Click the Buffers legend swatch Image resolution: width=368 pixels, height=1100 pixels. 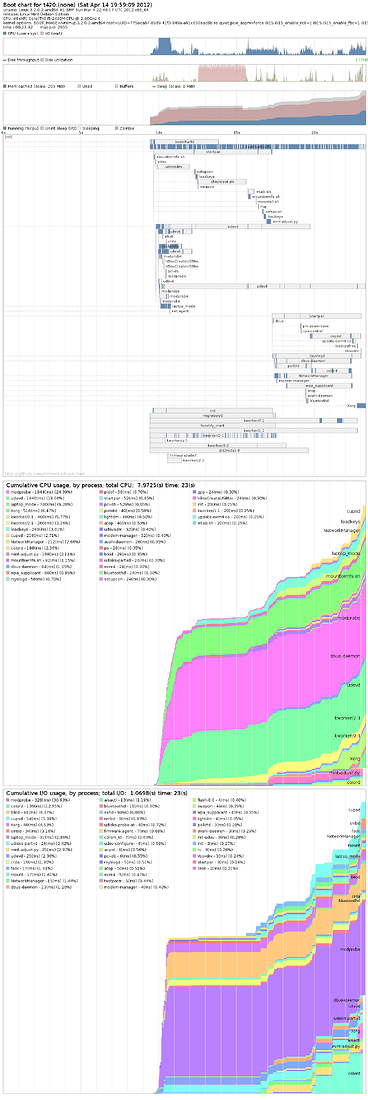(116, 86)
